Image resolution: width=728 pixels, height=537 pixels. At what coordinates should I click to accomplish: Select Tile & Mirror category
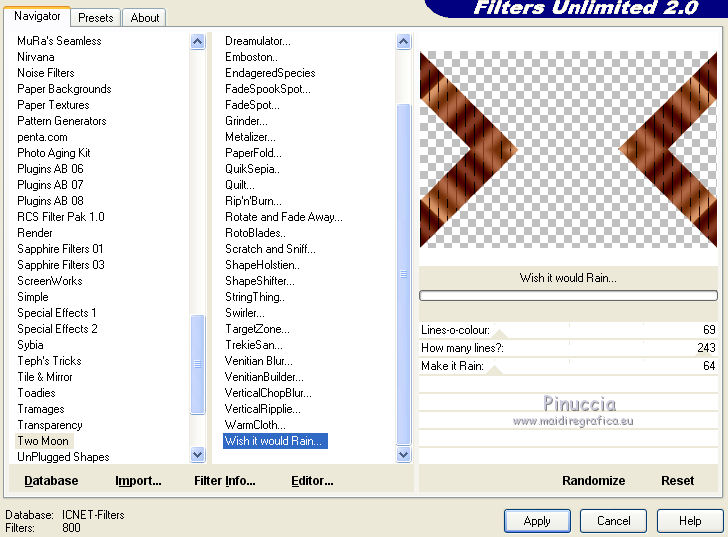(x=45, y=377)
